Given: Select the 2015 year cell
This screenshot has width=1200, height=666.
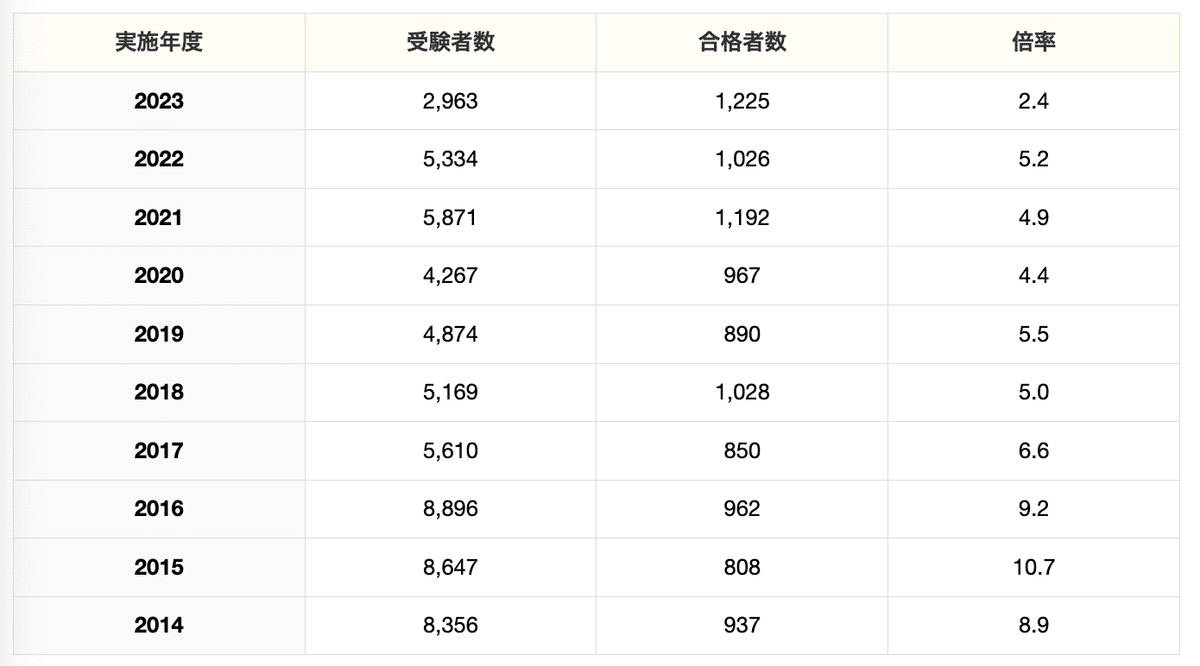Looking at the screenshot, I should click(159, 567).
